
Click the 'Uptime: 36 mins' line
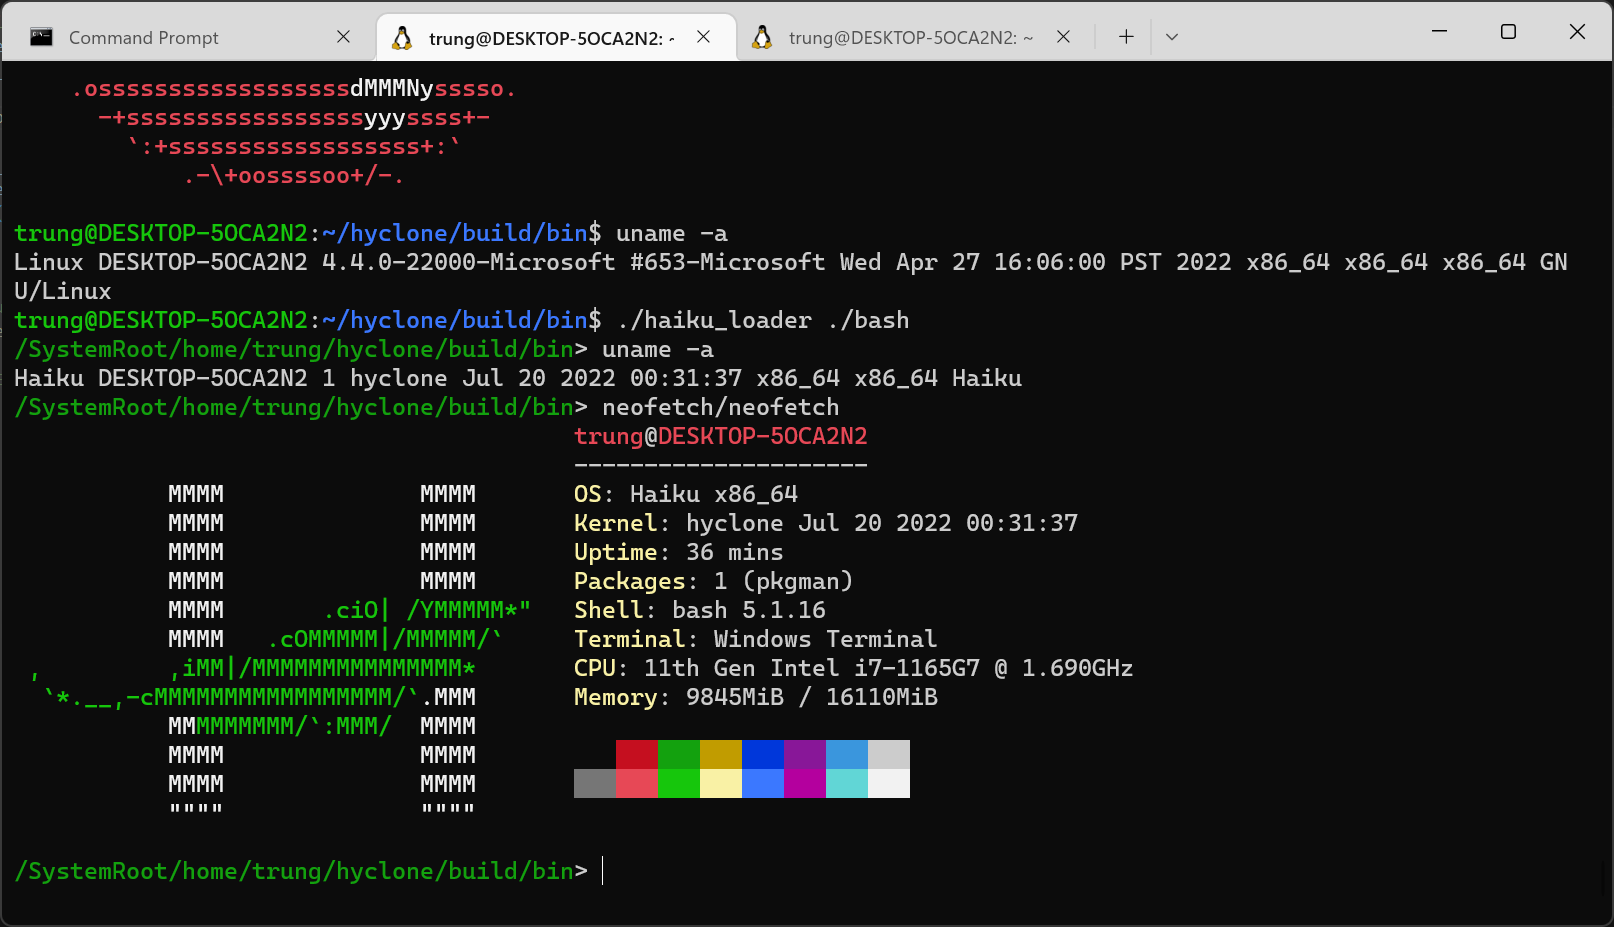coord(679,552)
